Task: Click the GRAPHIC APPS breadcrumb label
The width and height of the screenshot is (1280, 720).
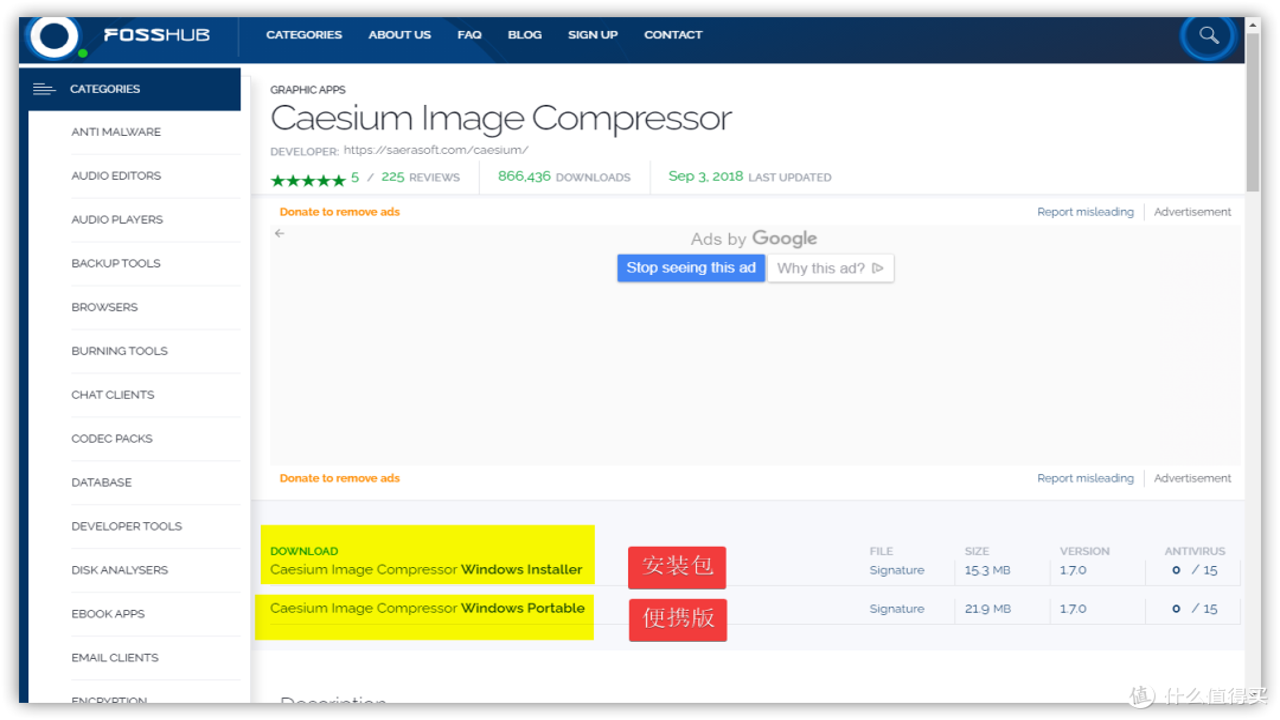Action: point(308,90)
